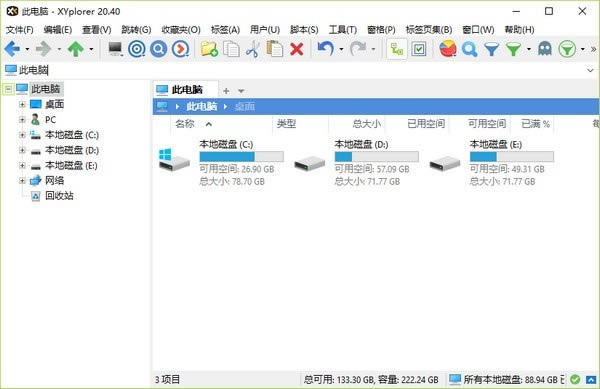Viewport: 600px width, 389px height.
Task: Add a new tab with plus button
Action: 226,91
